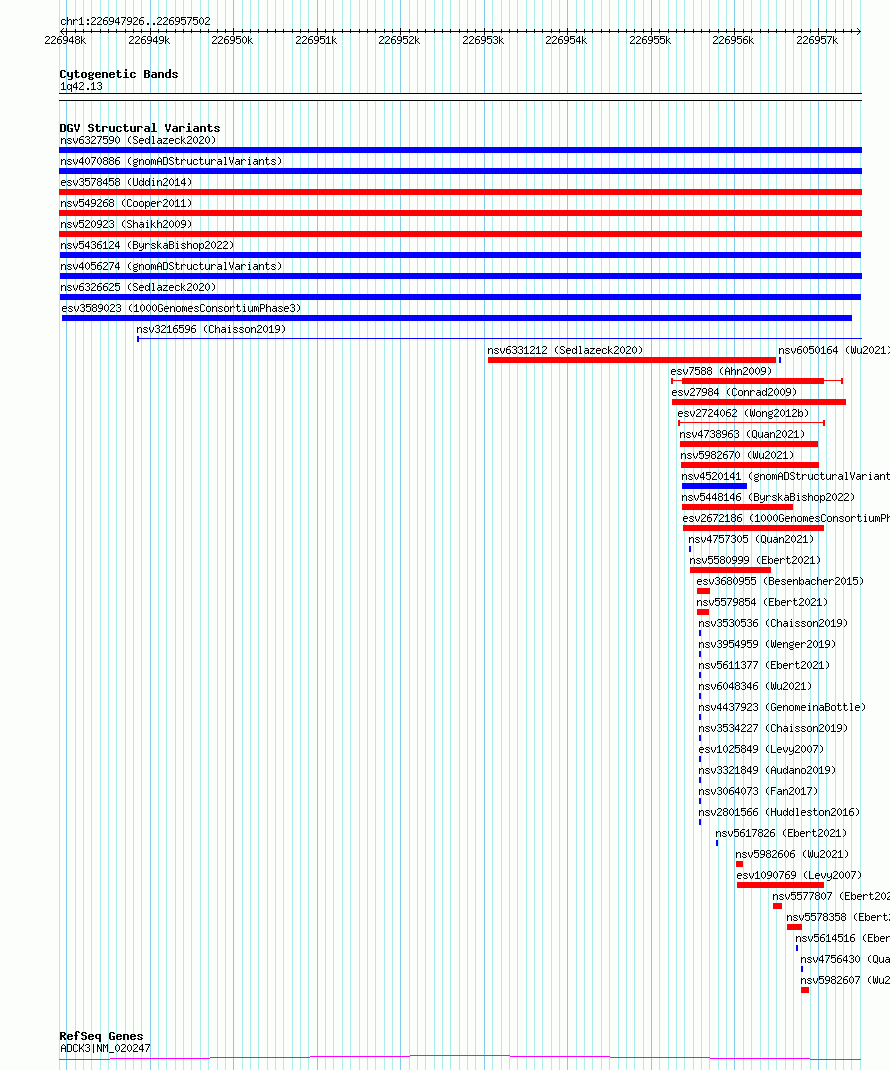Click the red bar under nsv5580999

pyautogui.click(x=730, y=570)
